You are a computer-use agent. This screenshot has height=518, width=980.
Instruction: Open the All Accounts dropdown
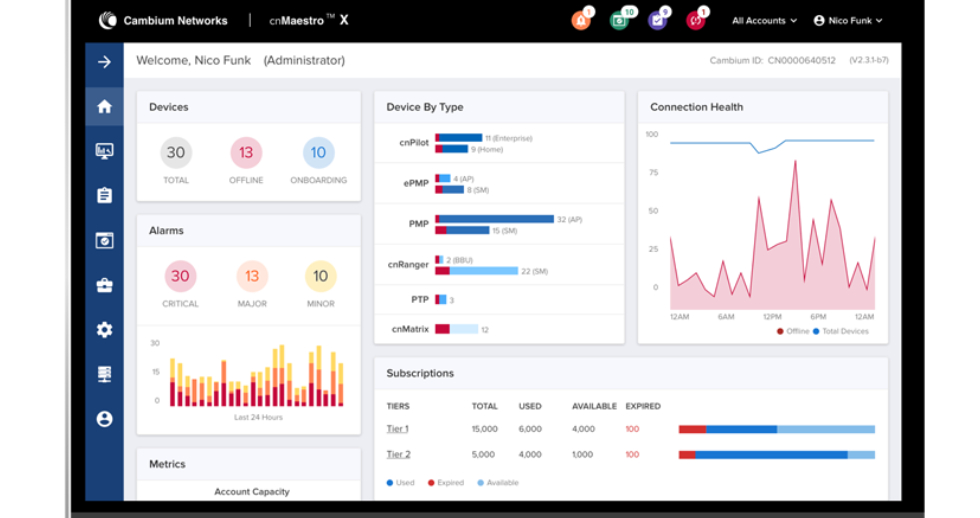(x=764, y=21)
